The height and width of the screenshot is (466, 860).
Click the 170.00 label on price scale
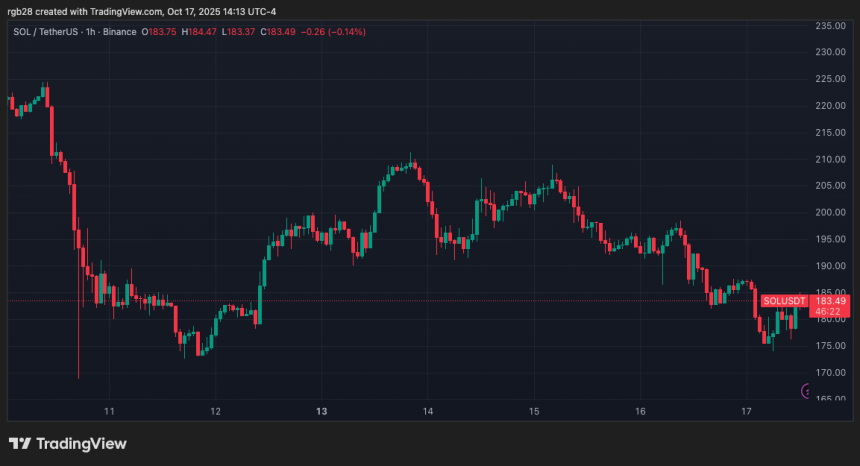pyautogui.click(x=832, y=372)
